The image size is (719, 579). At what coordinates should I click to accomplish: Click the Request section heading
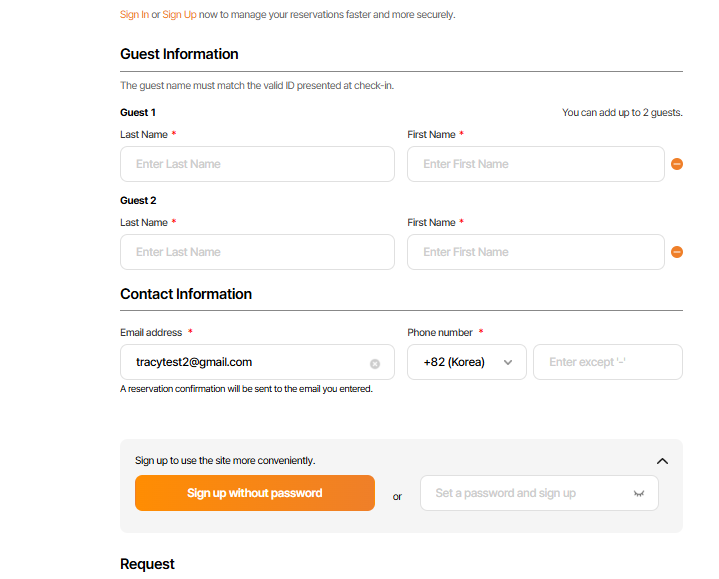click(x=147, y=564)
